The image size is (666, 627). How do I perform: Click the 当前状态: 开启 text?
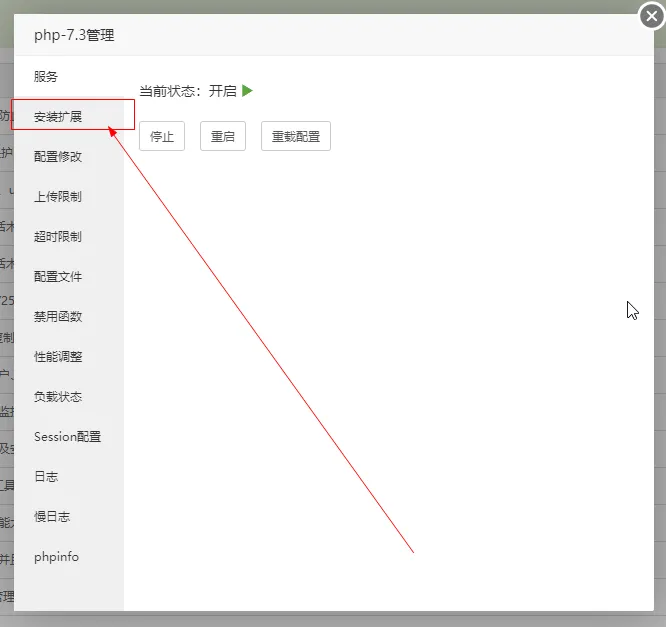188,91
